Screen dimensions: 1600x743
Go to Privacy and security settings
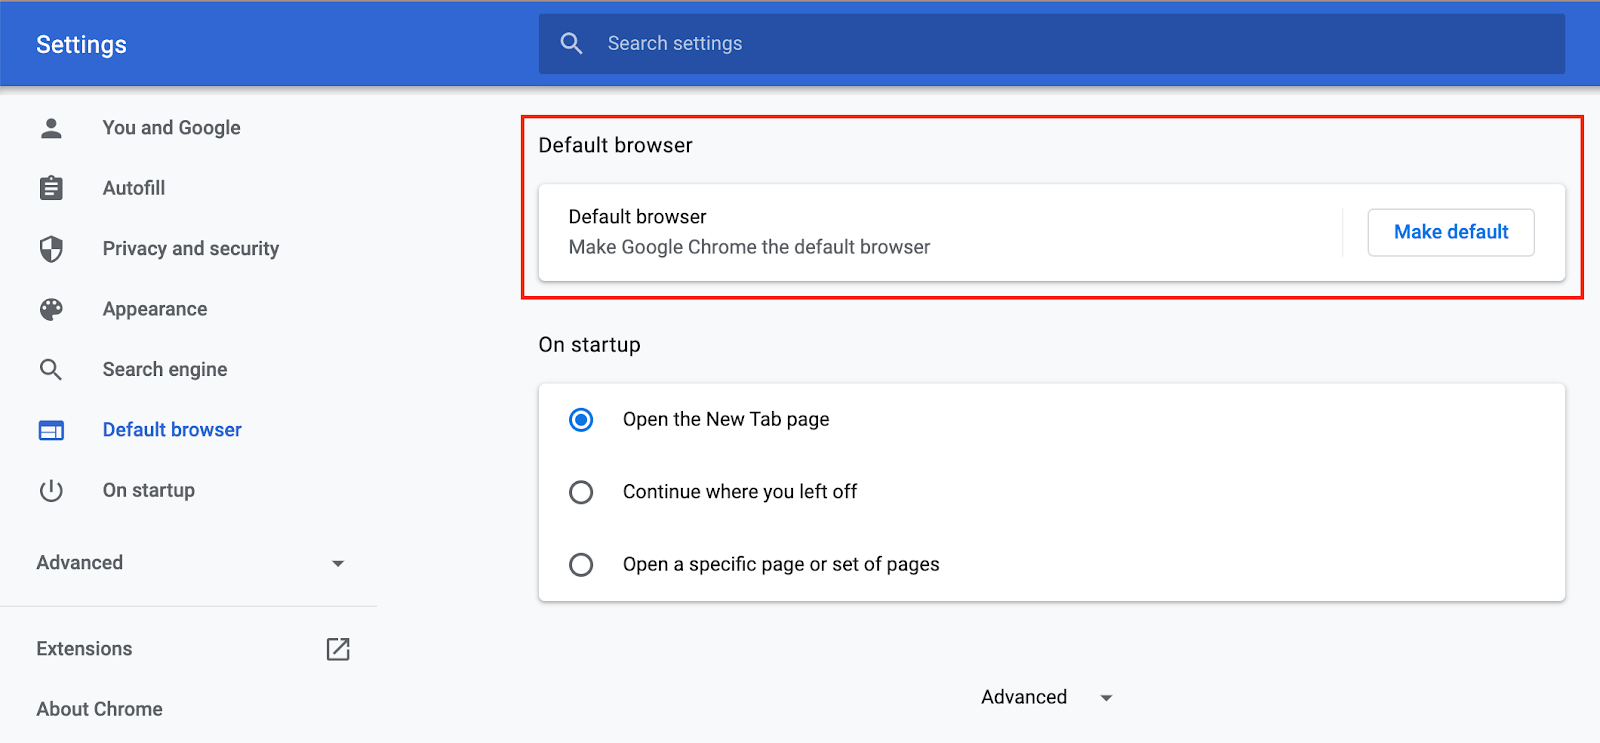click(x=190, y=249)
